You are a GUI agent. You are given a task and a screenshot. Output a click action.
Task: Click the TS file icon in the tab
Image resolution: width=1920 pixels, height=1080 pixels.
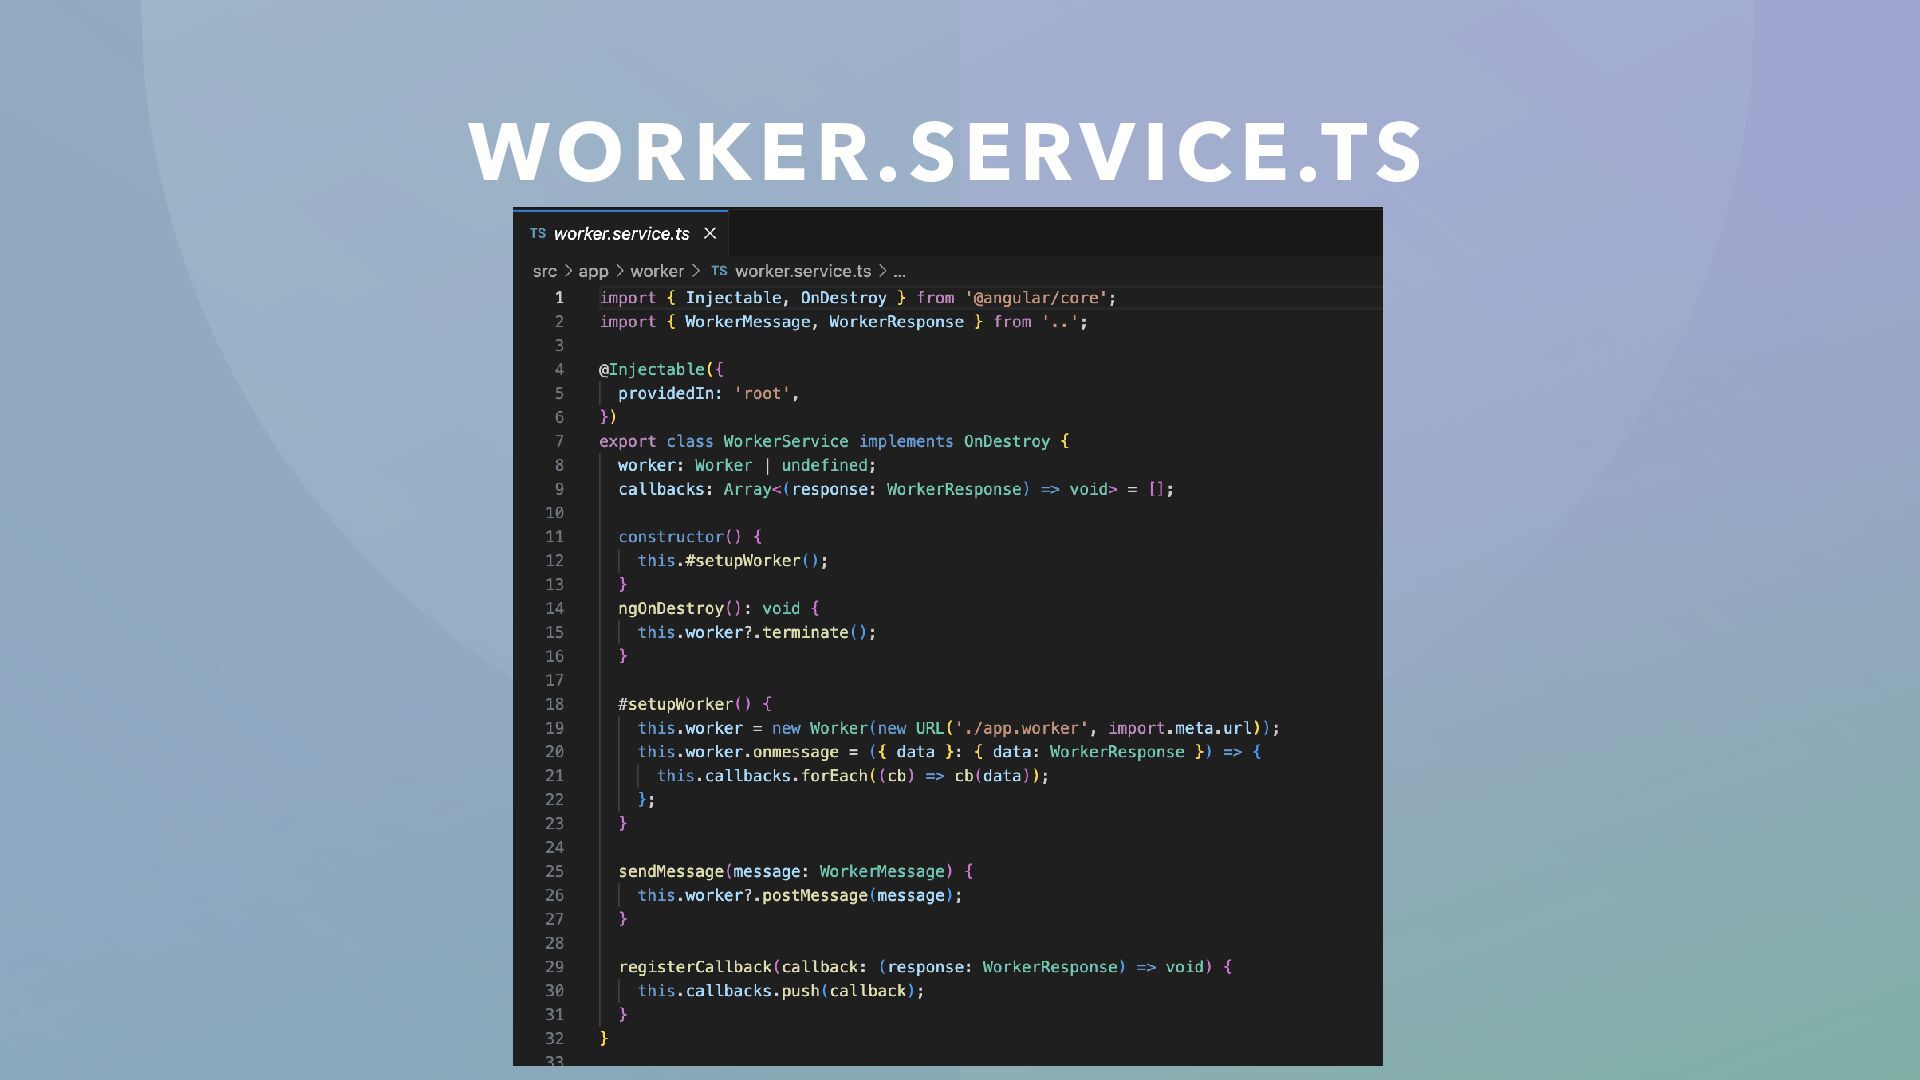538,233
